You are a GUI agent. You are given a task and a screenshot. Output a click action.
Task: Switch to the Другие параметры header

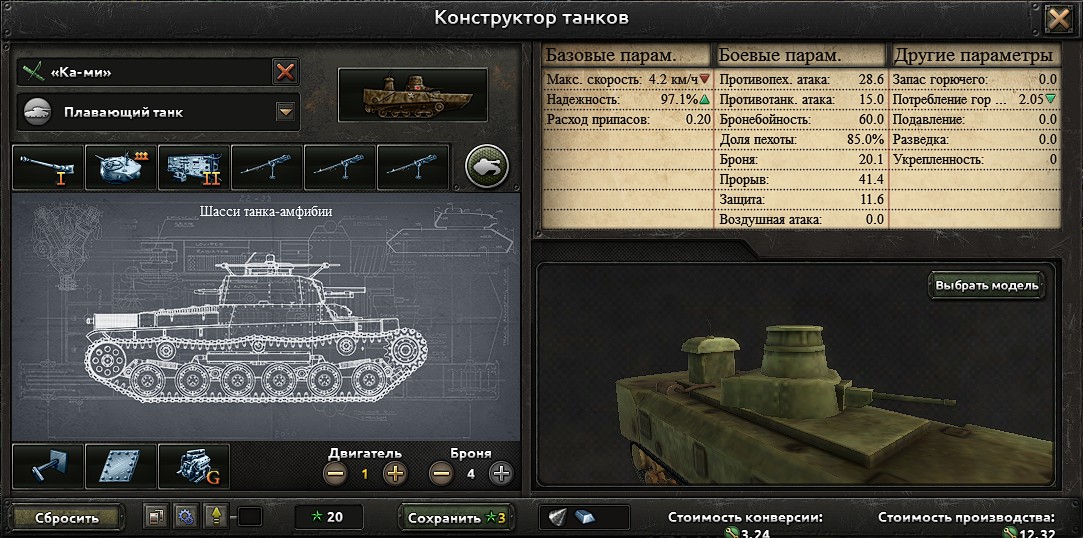[x=975, y=55]
